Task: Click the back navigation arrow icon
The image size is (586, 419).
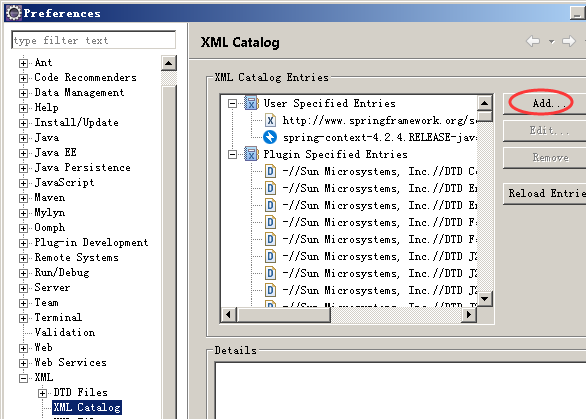Action: click(533, 41)
